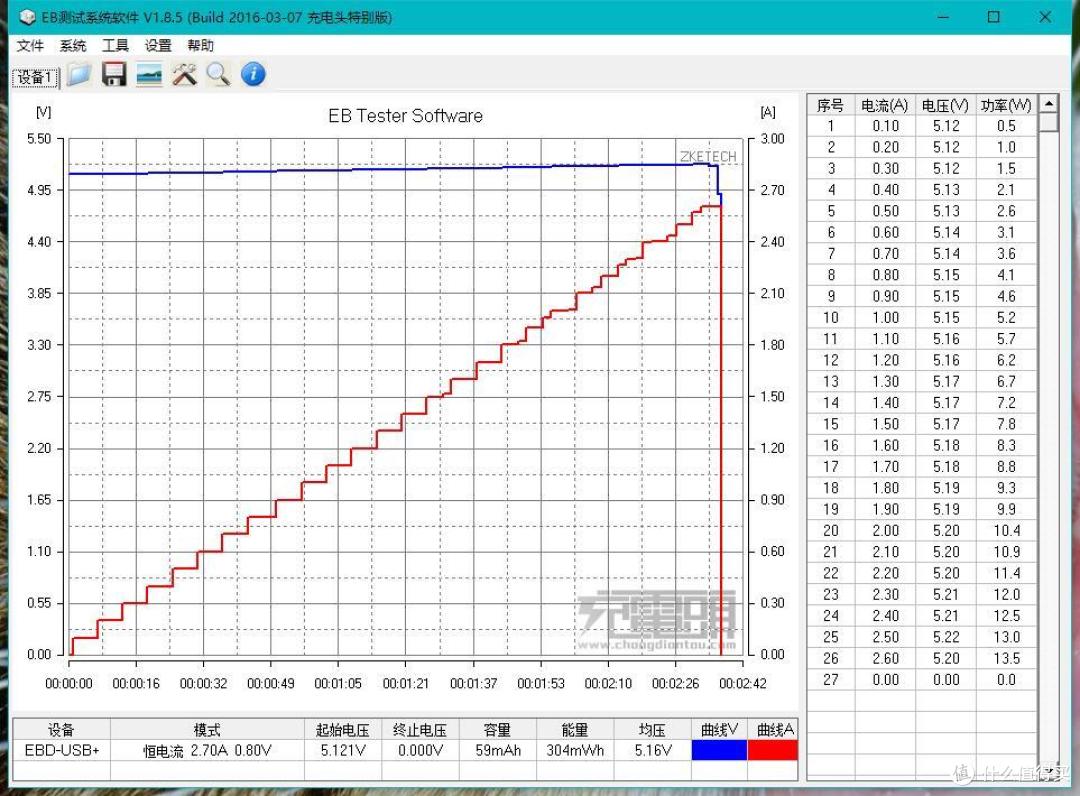Click the 5.121V starting voltage value
Screen dimensions: 1080x796
[x=343, y=750]
